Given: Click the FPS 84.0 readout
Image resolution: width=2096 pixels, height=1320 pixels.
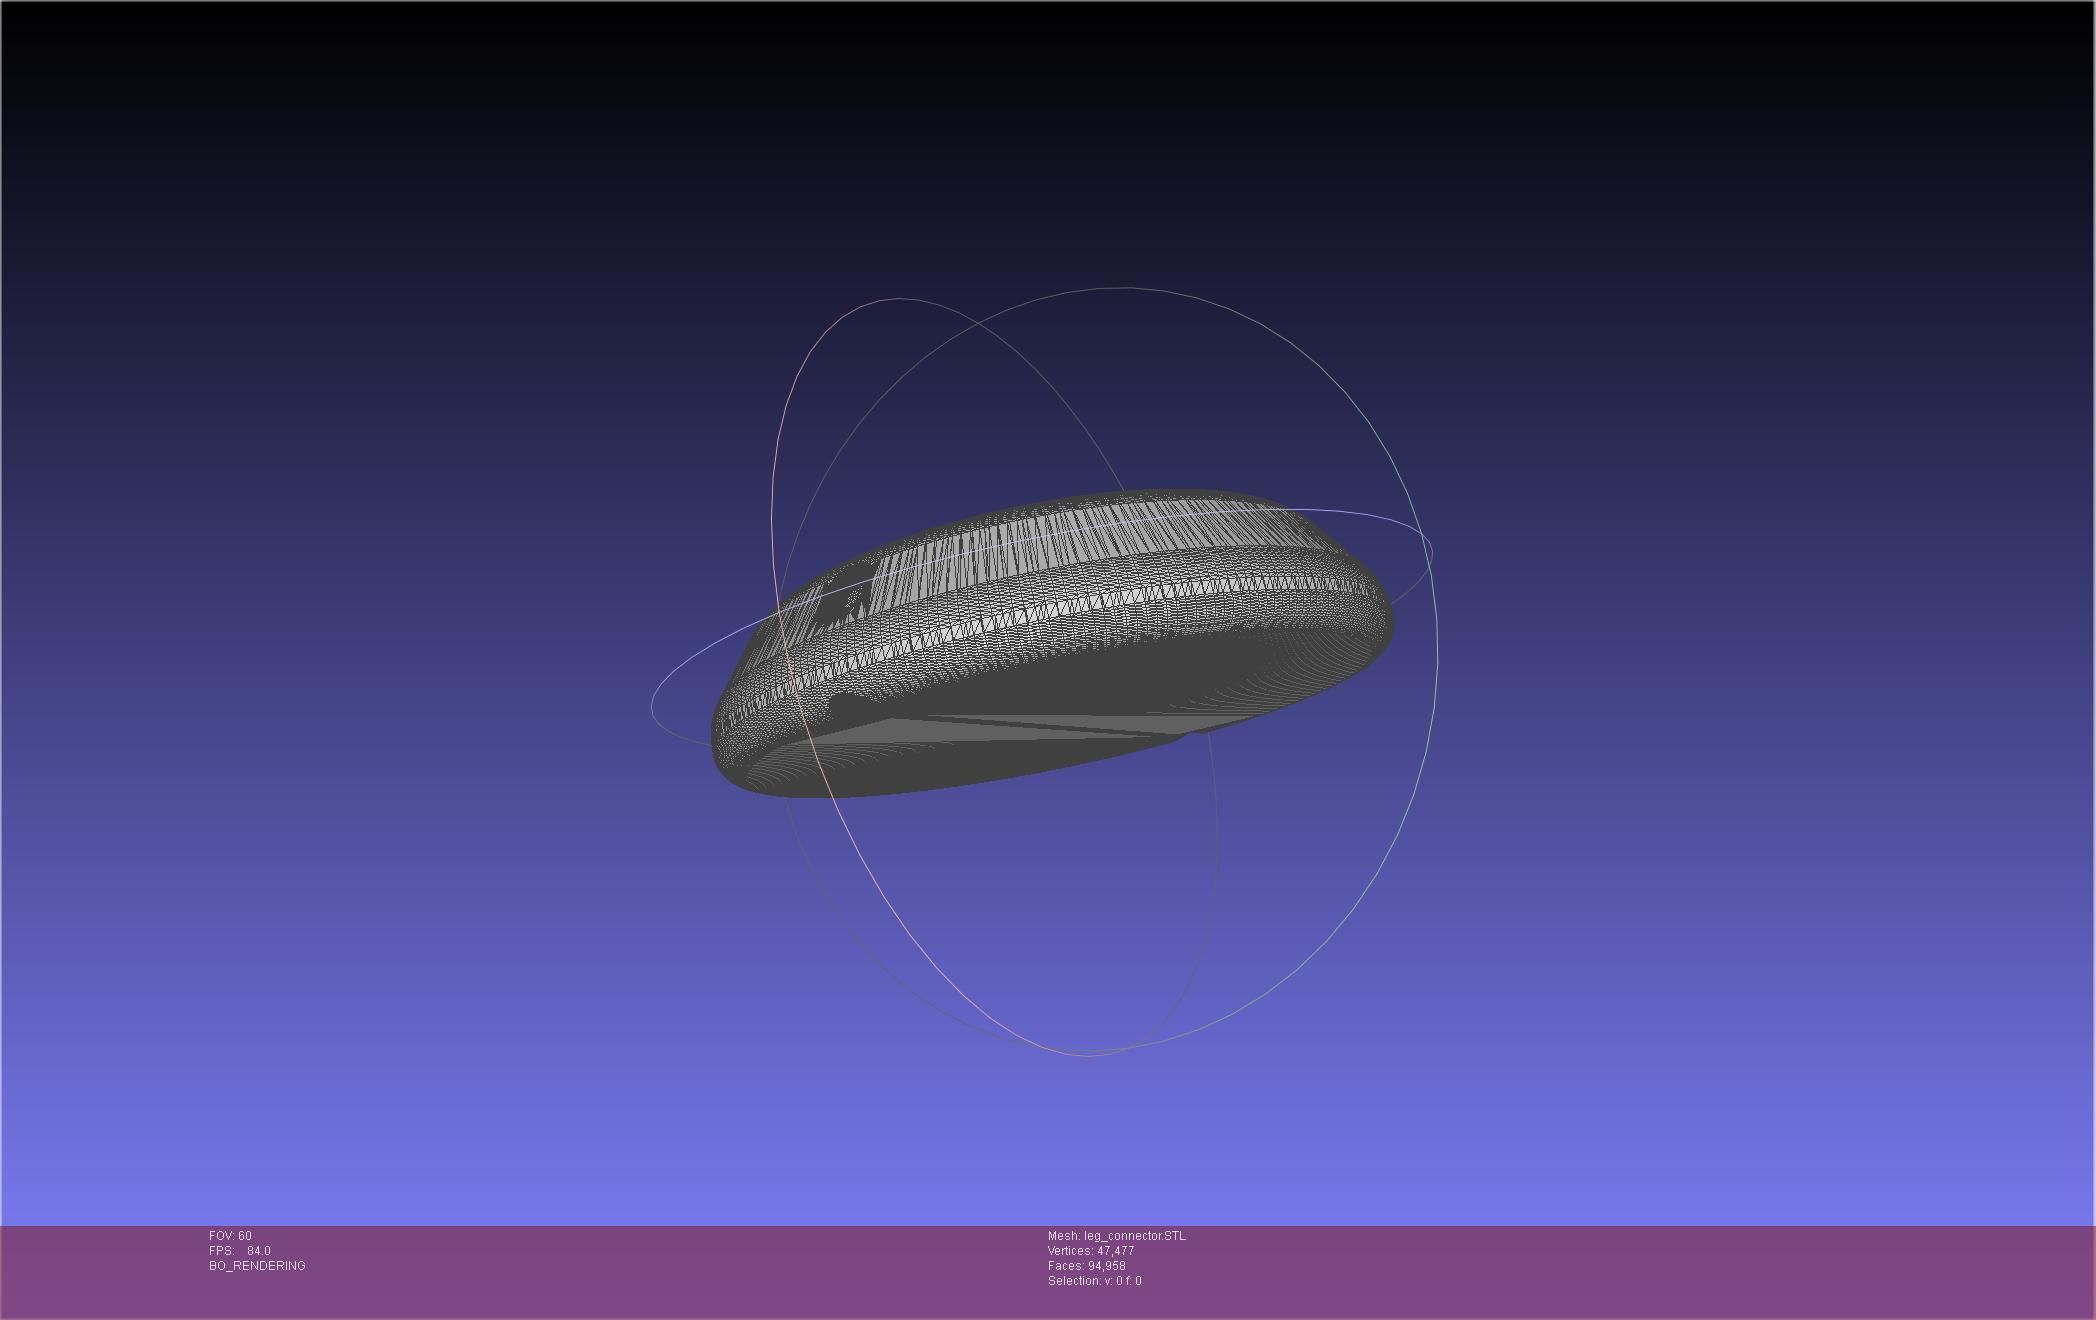Looking at the screenshot, I should click(x=240, y=1251).
